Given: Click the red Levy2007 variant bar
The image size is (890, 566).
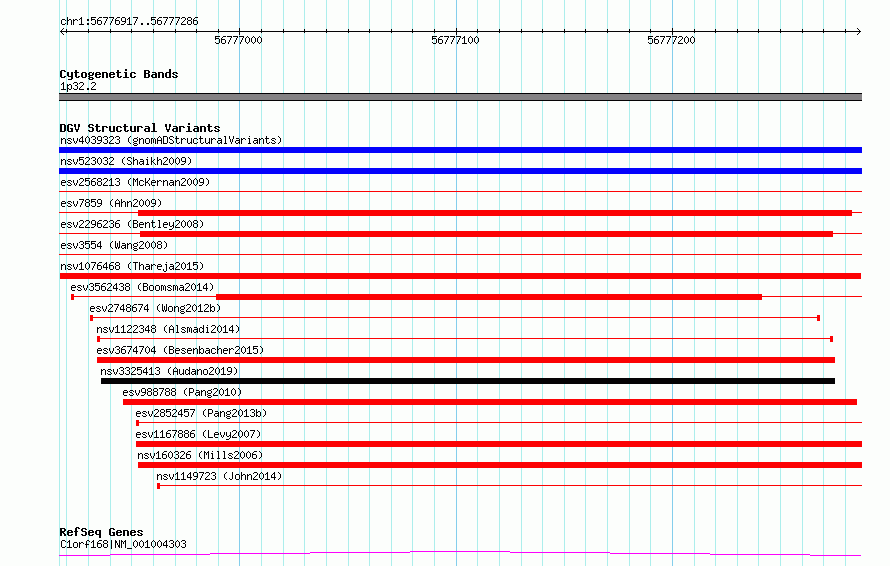Looking at the screenshot, I should [x=499, y=444].
